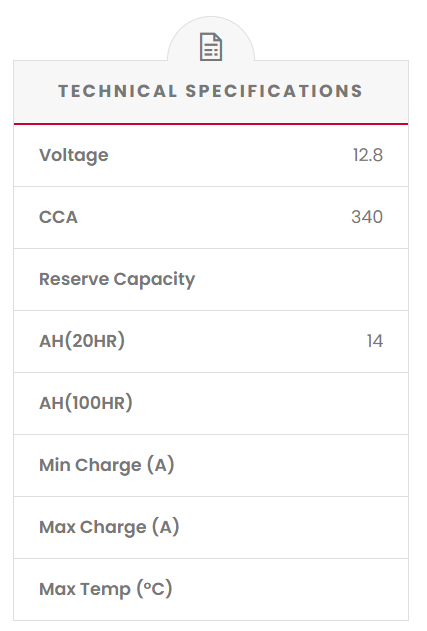Click the Technical Specifications heading
The image size is (427, 631).
point(211,91)
